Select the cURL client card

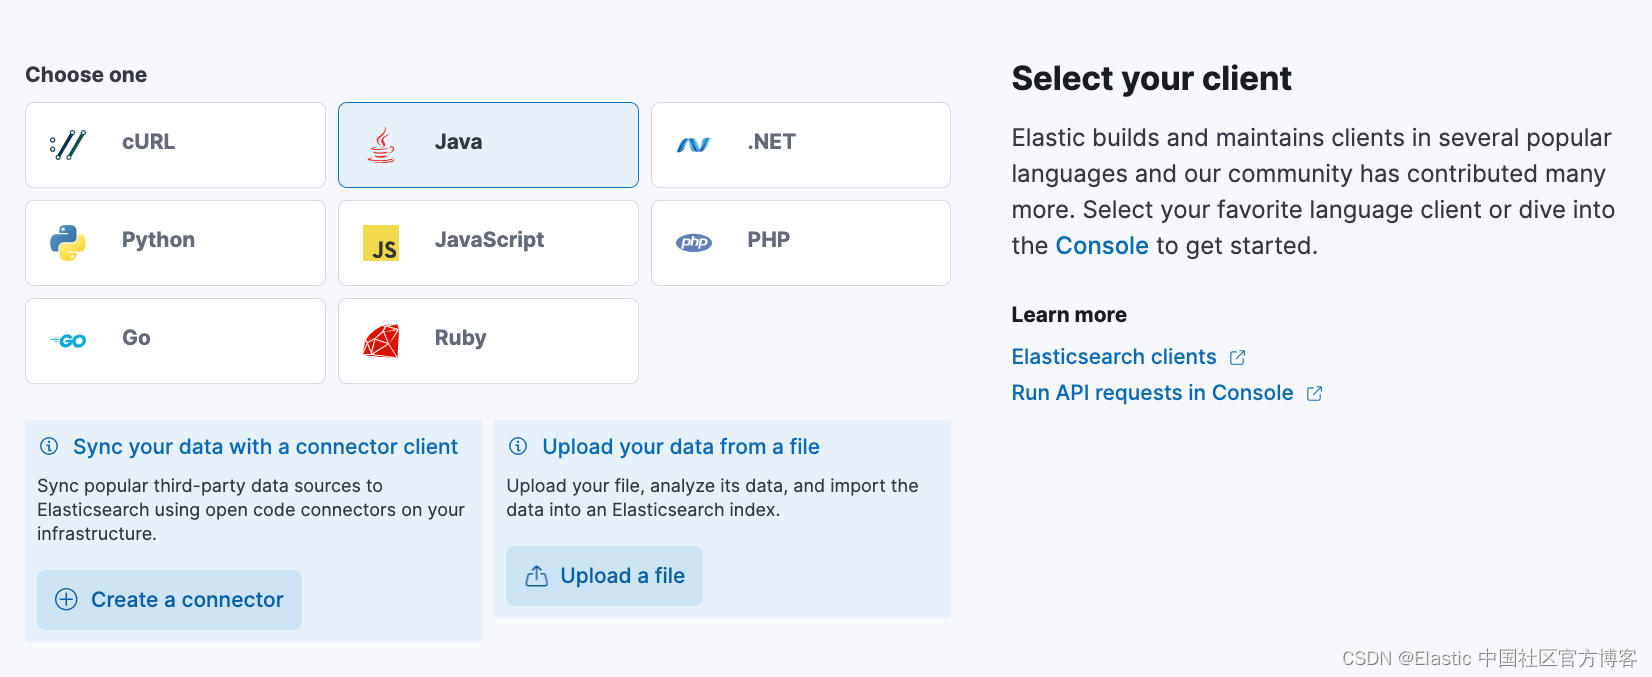click(x=175, y=145)
